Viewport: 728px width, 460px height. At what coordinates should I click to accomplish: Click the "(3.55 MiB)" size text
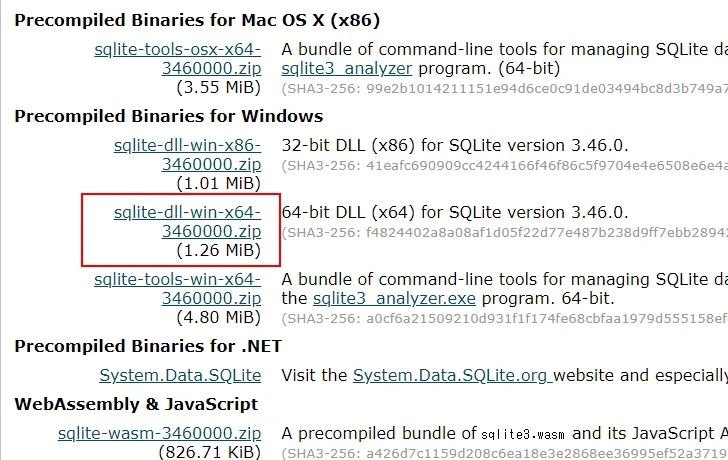[218, 88]
